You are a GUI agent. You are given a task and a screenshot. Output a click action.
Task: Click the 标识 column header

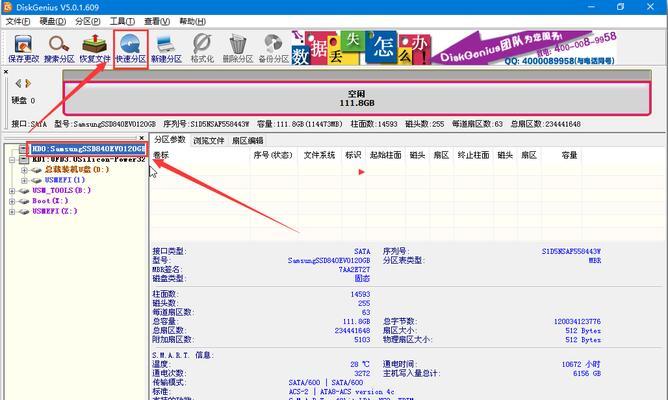click(353, 155)
